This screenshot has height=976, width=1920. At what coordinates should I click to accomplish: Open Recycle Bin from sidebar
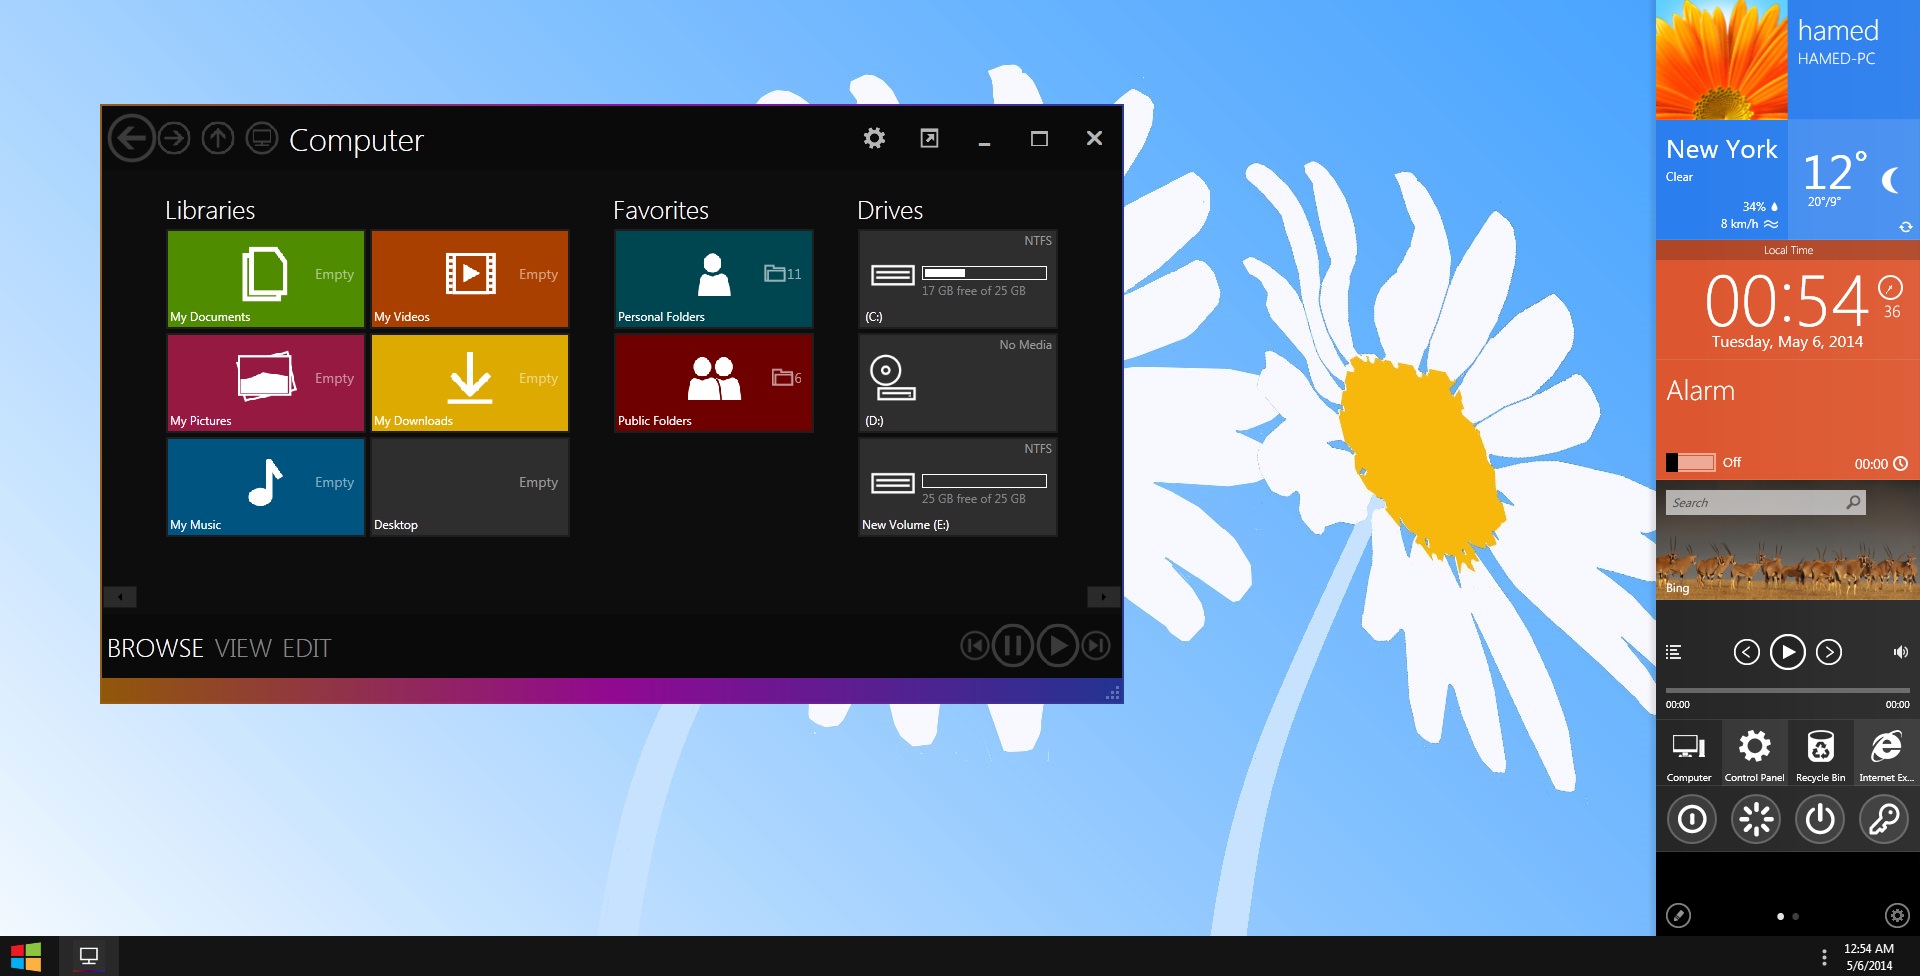[x=1820, y=754]
